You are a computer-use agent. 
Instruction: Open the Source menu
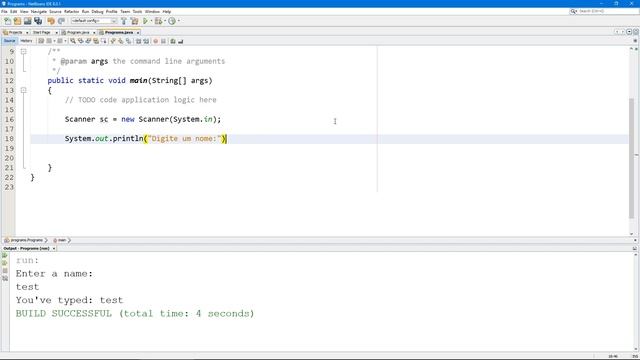[55, 11]
